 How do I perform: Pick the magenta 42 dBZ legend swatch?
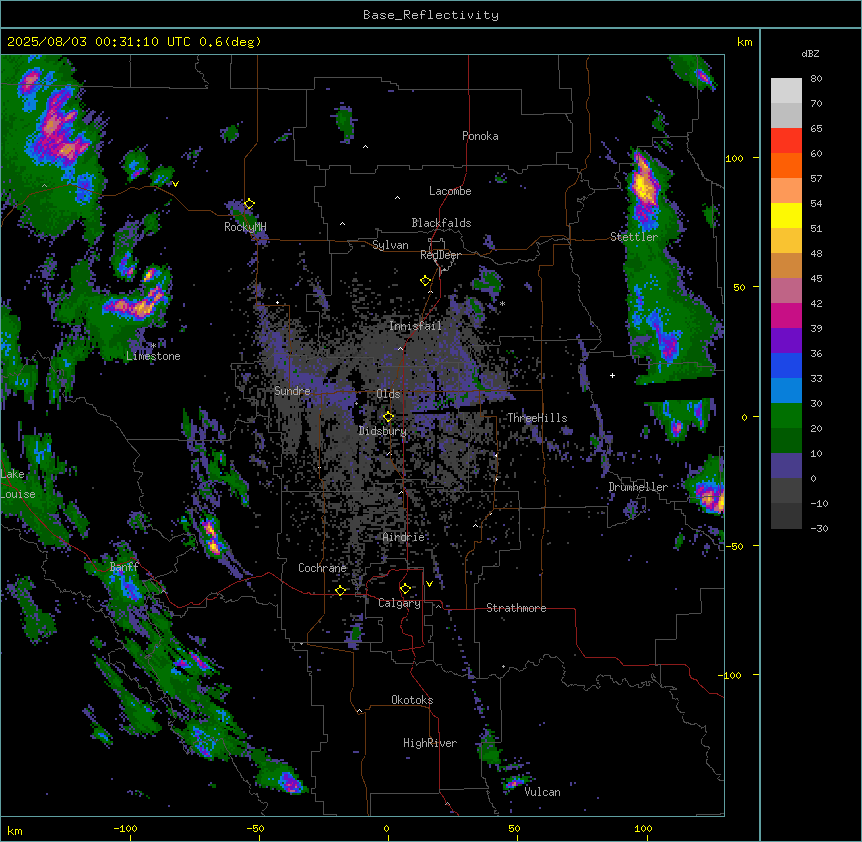(786, 315)
